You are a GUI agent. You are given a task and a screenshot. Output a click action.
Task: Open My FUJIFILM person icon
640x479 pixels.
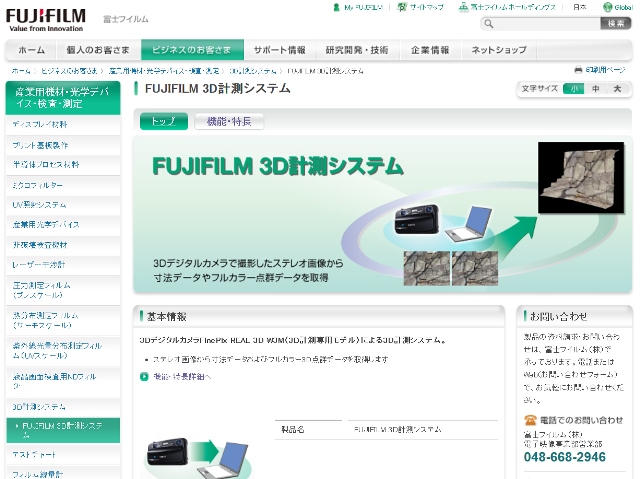coord(336,7)
